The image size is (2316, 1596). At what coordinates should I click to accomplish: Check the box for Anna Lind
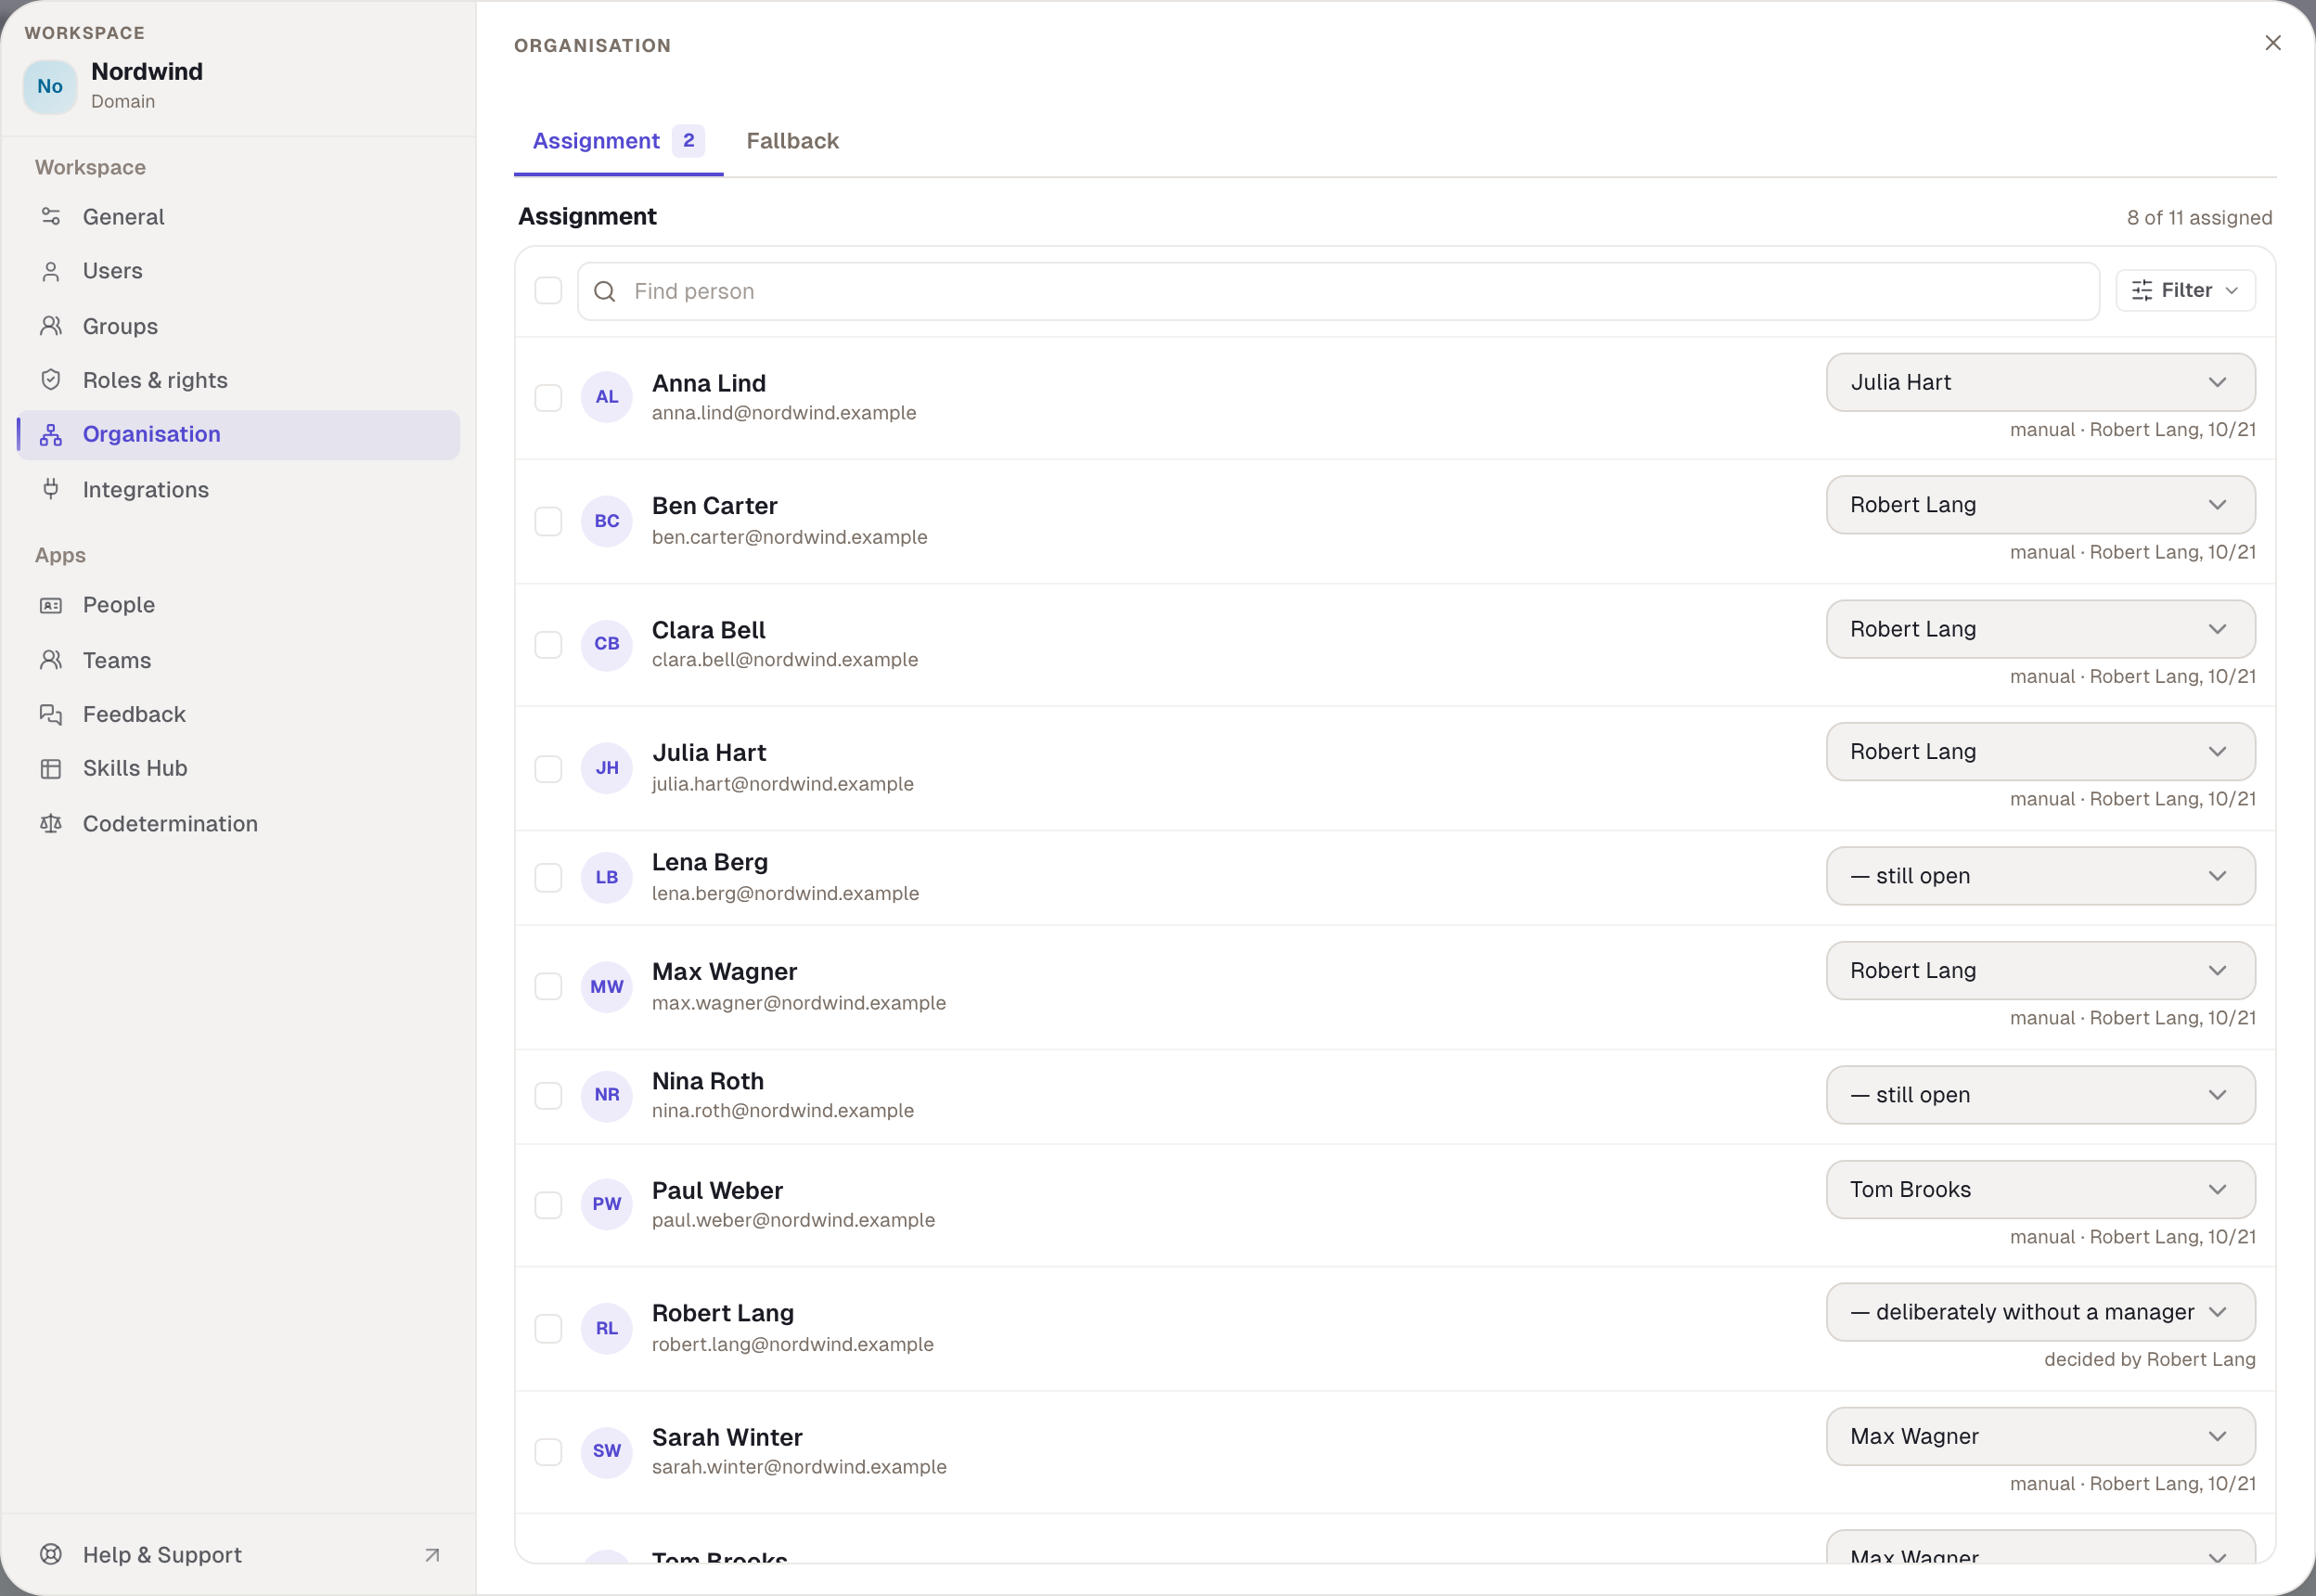point(548,397)
